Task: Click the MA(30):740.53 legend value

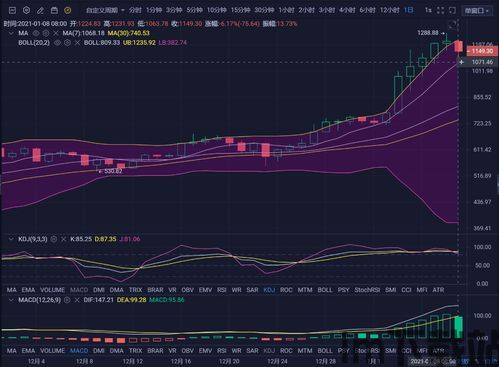Action: pyautogui.click(x=129, y=33)
